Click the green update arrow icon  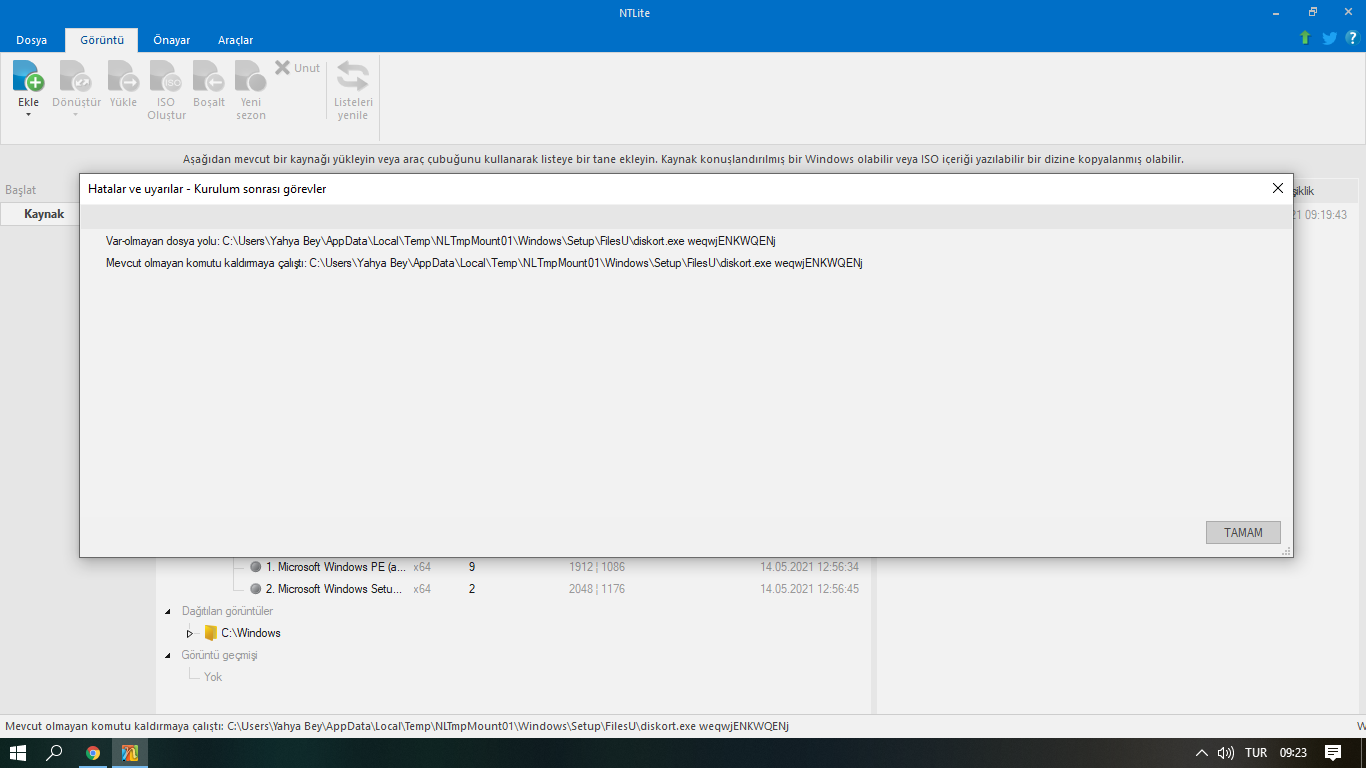[x=1305, y=38]
